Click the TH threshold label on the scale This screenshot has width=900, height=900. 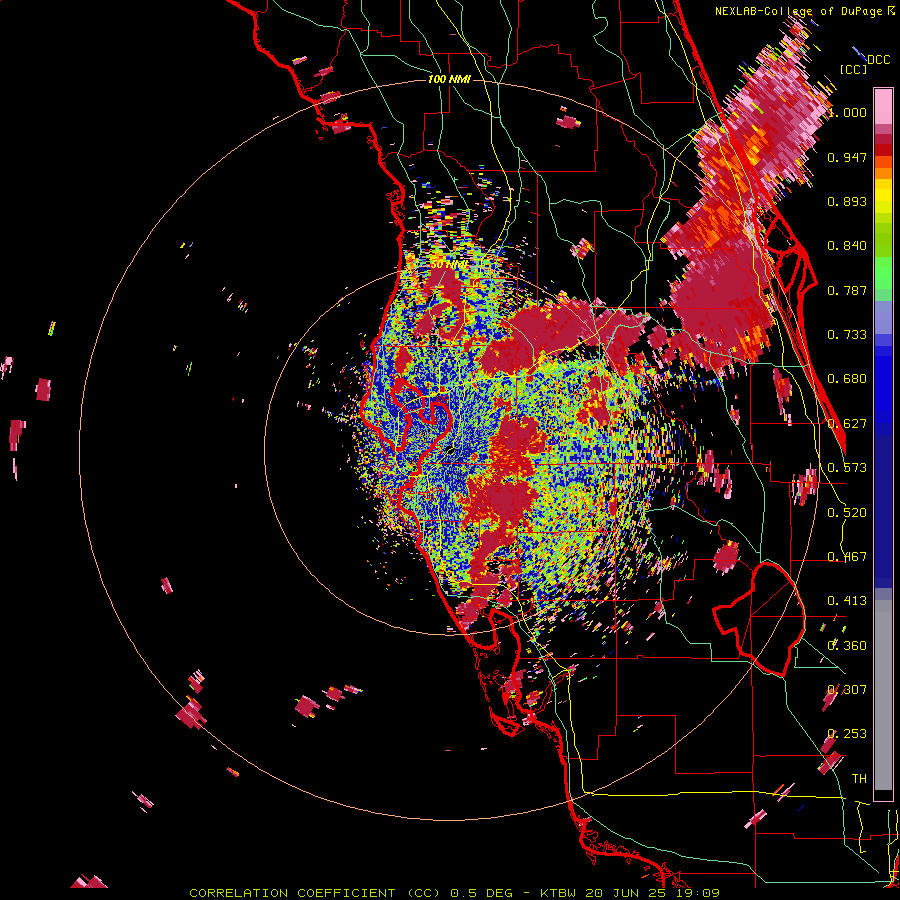pyautogui.click(x=859, y=779)
